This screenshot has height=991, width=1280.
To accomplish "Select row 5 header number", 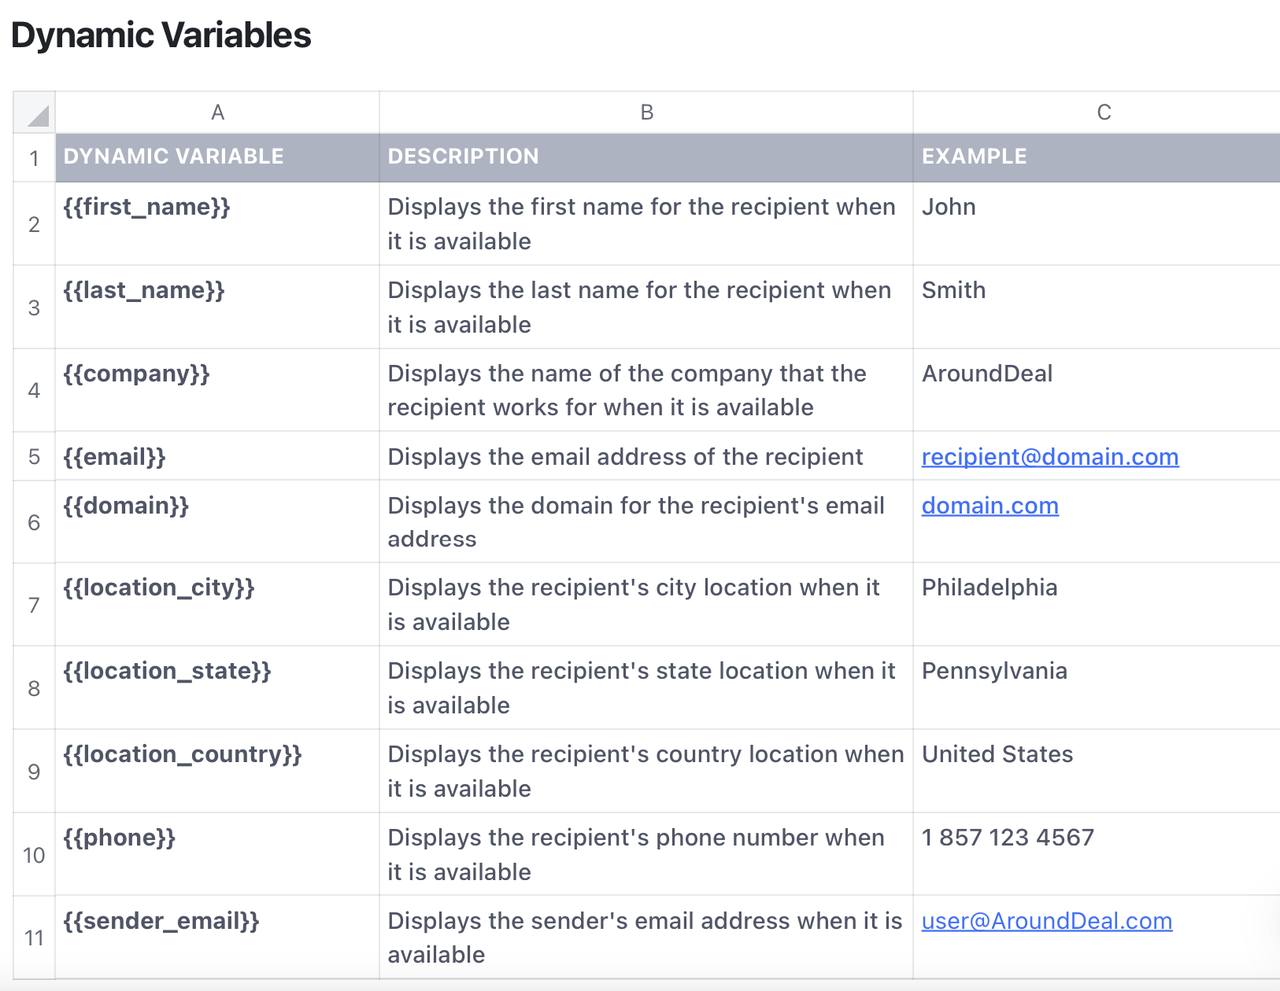I will (x=34, y=457).
